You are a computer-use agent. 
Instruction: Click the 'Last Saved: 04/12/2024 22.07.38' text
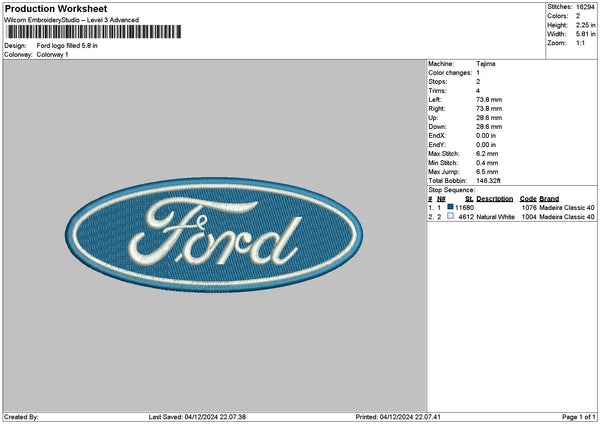click(197, 417)
